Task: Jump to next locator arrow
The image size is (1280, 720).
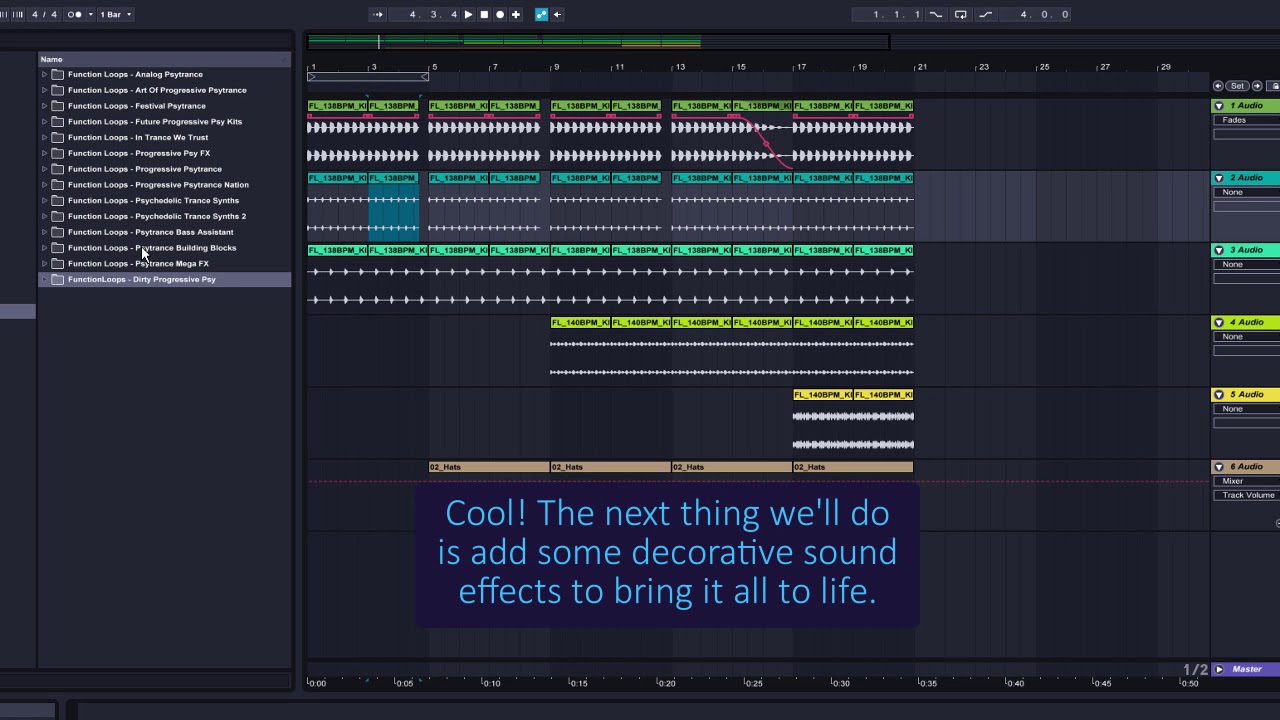Action: pos(1258,86)
